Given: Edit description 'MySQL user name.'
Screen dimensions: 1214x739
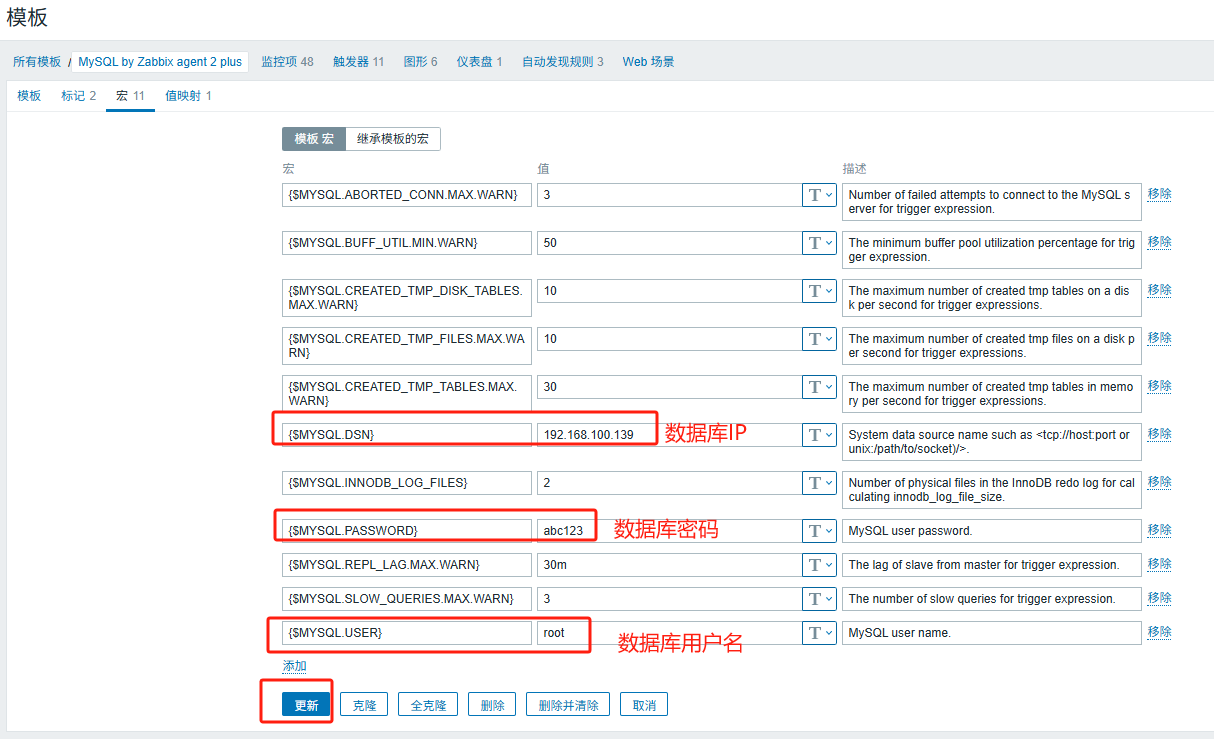Looking at the screenshot, I should pos(992,633).
